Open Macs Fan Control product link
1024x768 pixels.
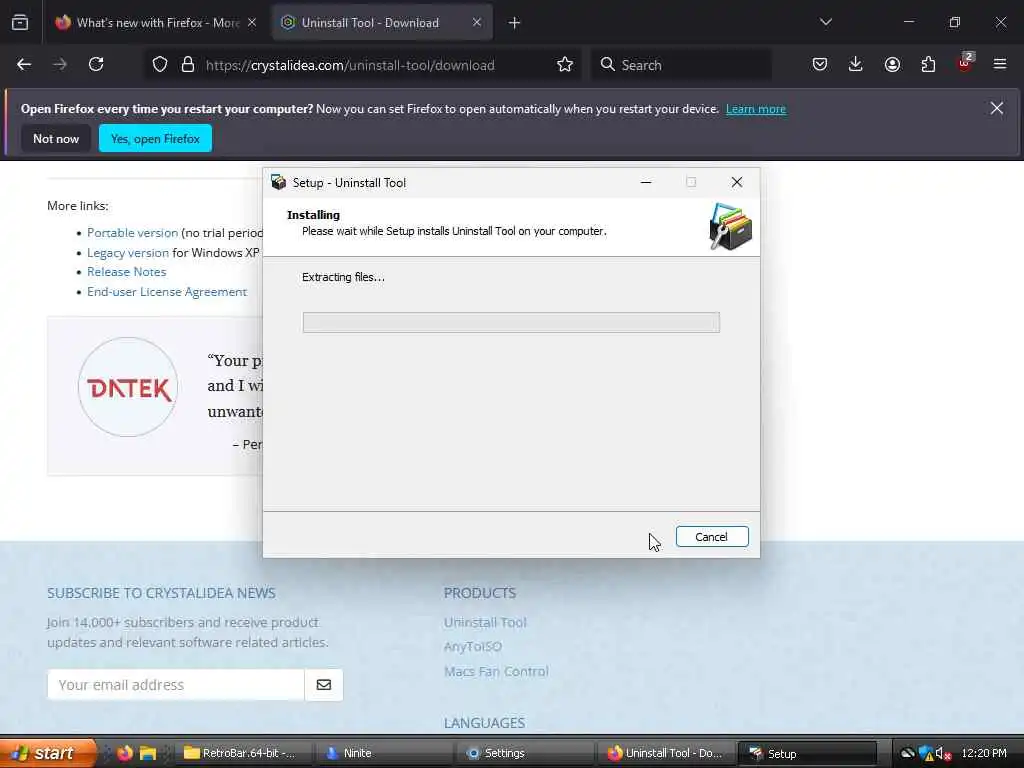[x=496, y=671]
